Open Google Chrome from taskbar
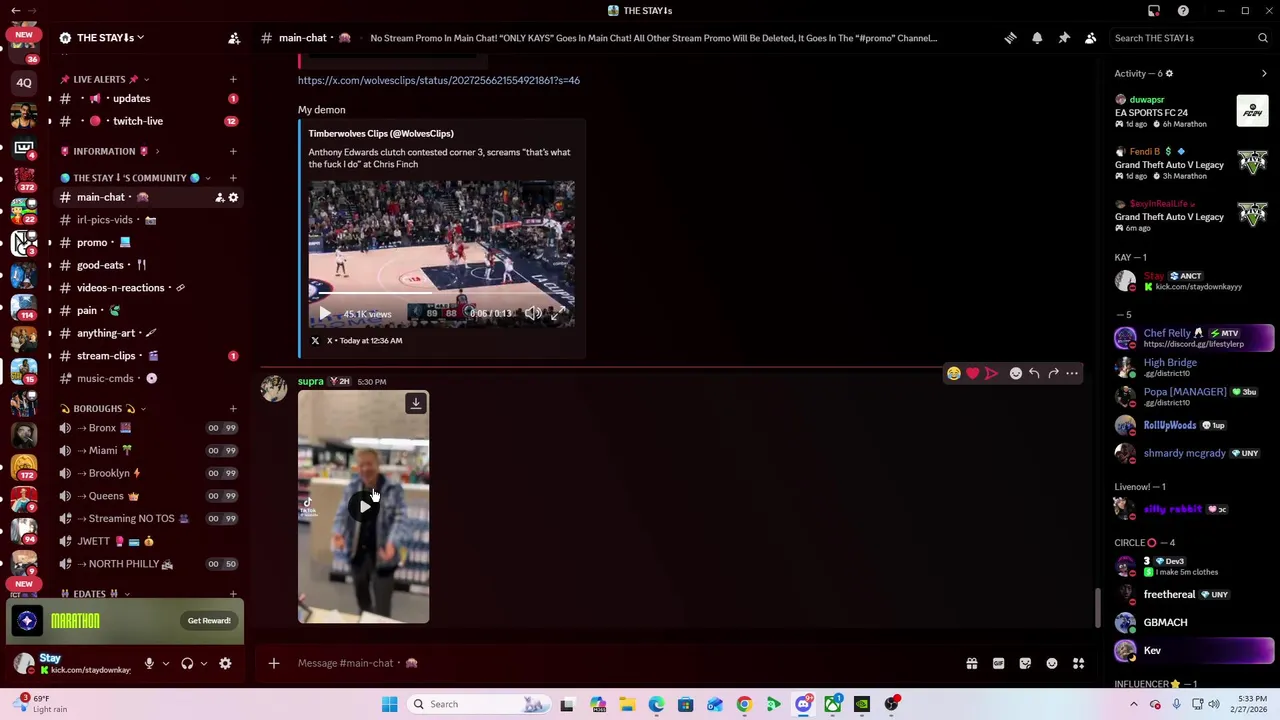 (x=744, y=704)
